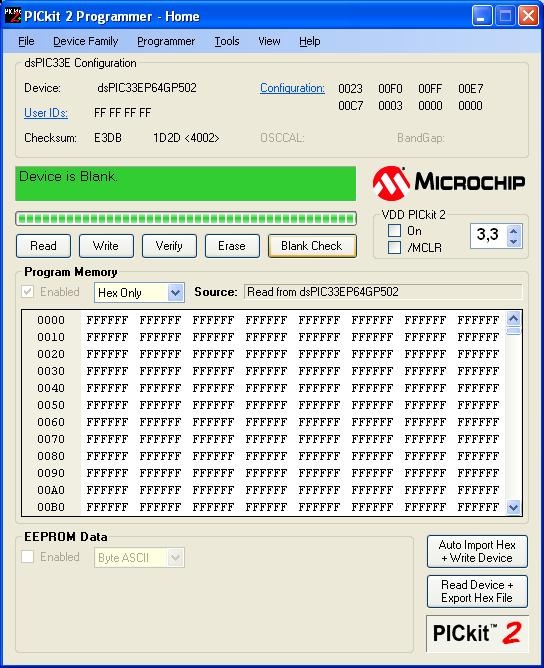Click the program memory scrollbar thumb

(514, 331)
